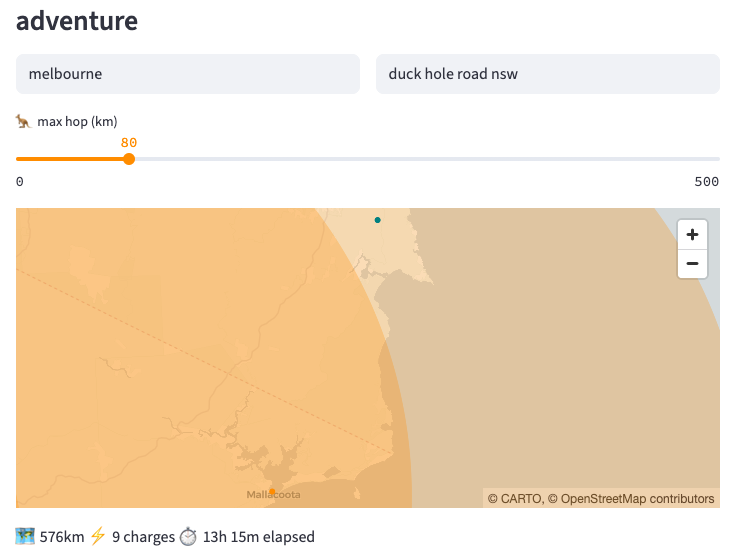Click the map emoji next to 576km
Screen dimensions: 739x560
25,536
